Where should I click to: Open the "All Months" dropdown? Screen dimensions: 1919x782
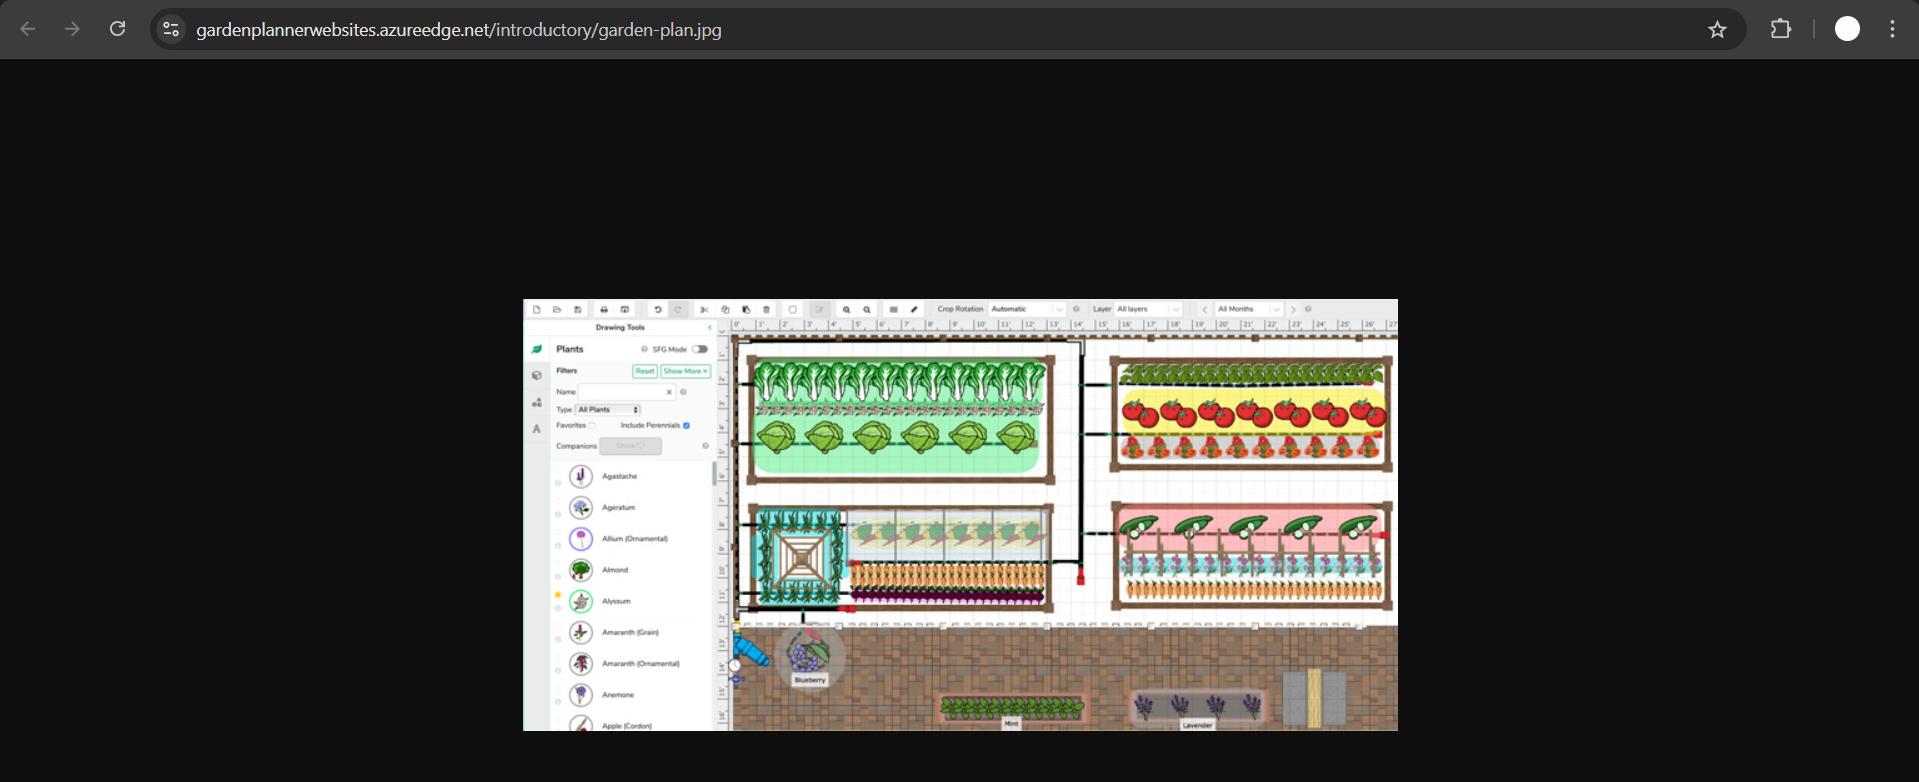[x=1247, y=310]
